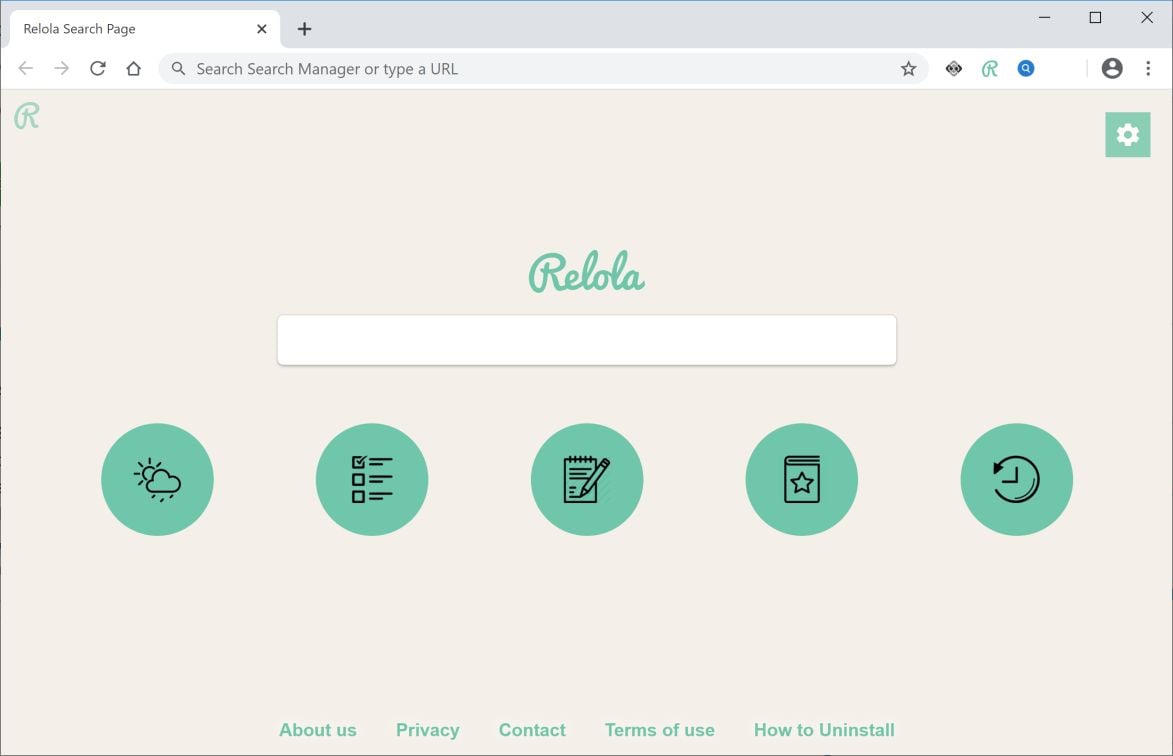Click the Relola extension icon in toolbar
The image size is (1173, 756).
990,69
